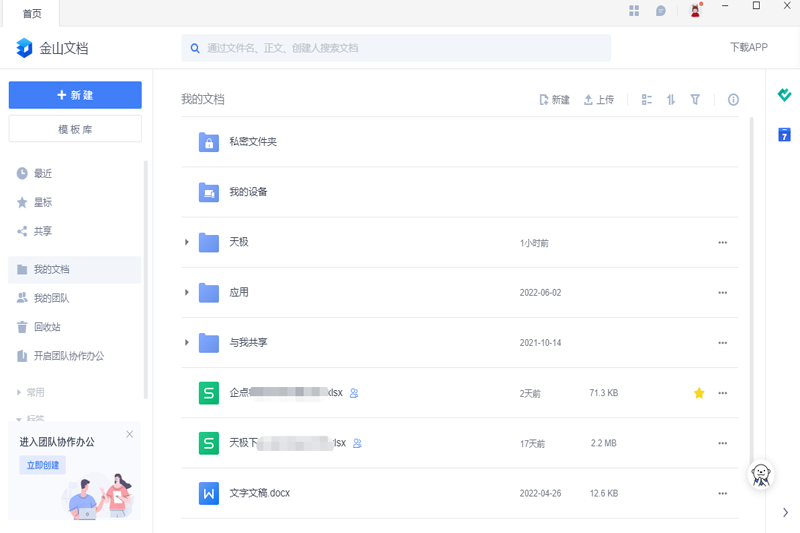The height and width of the screenshot is (533, 800).
Task: Open the green checkmark to-do sidebar icon
Action: click(x=784, y=95)
